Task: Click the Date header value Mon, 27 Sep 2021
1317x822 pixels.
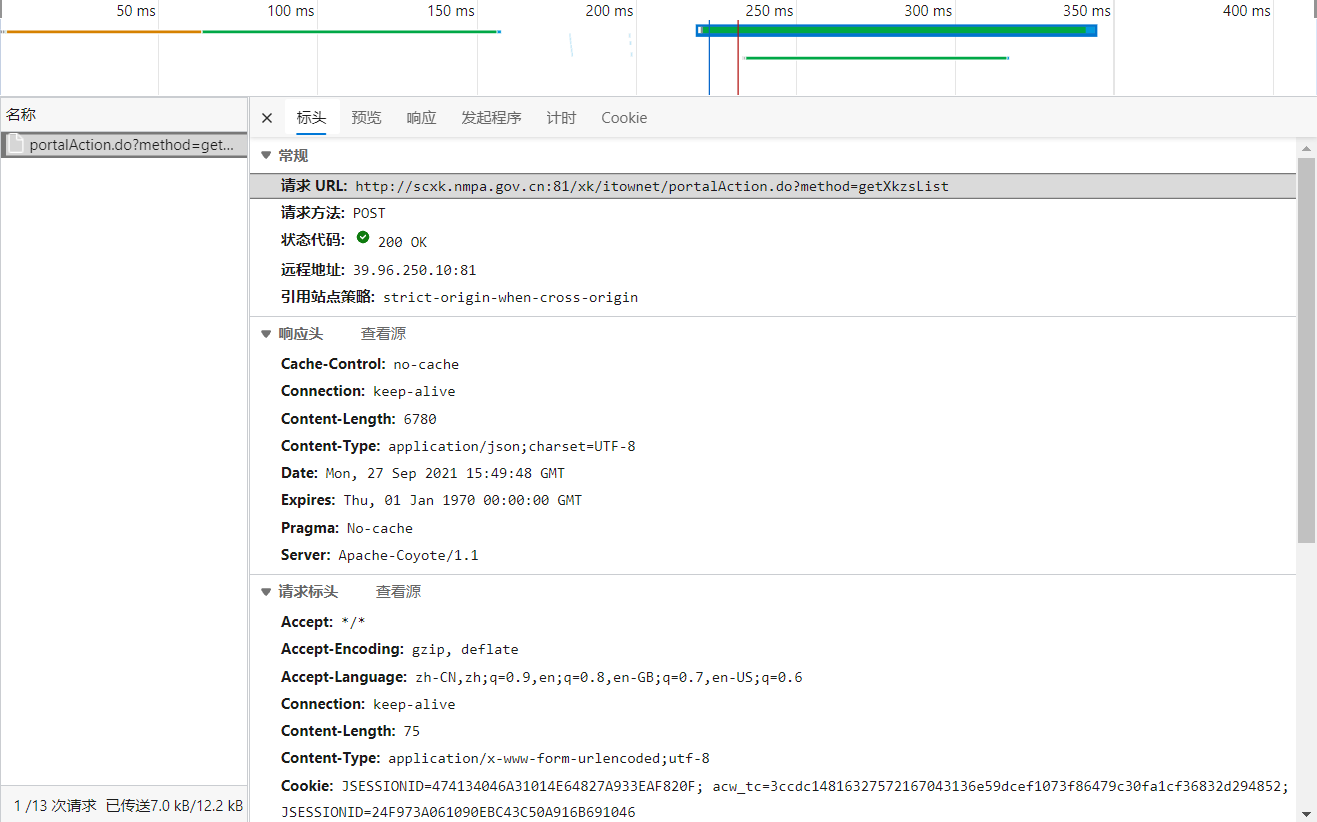Action: (x=445, y=473)
